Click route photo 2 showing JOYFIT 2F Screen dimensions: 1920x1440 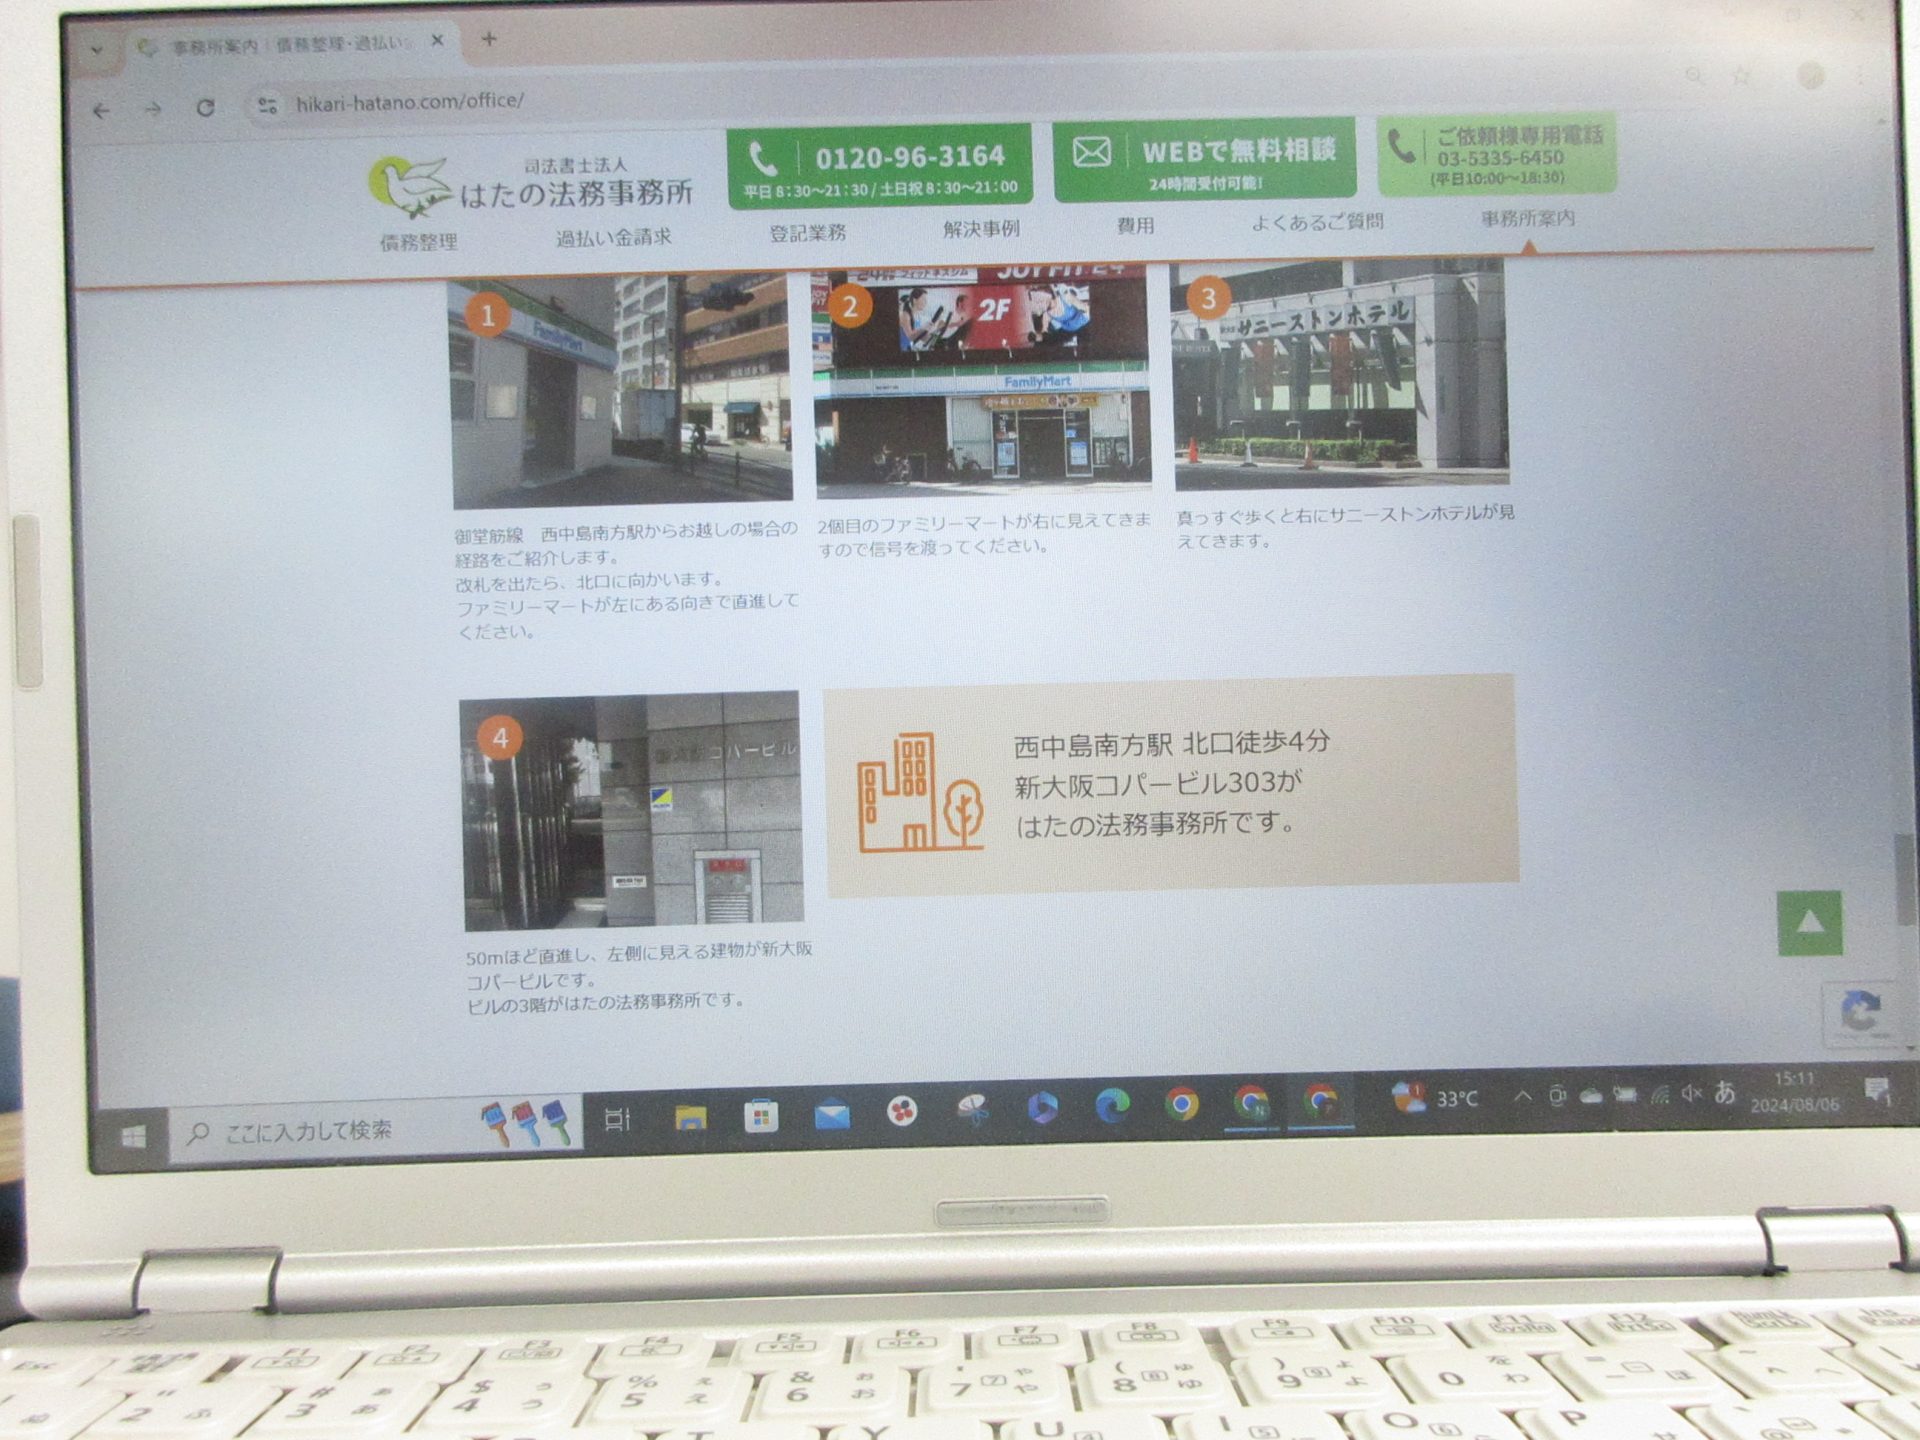click(982, 381)
